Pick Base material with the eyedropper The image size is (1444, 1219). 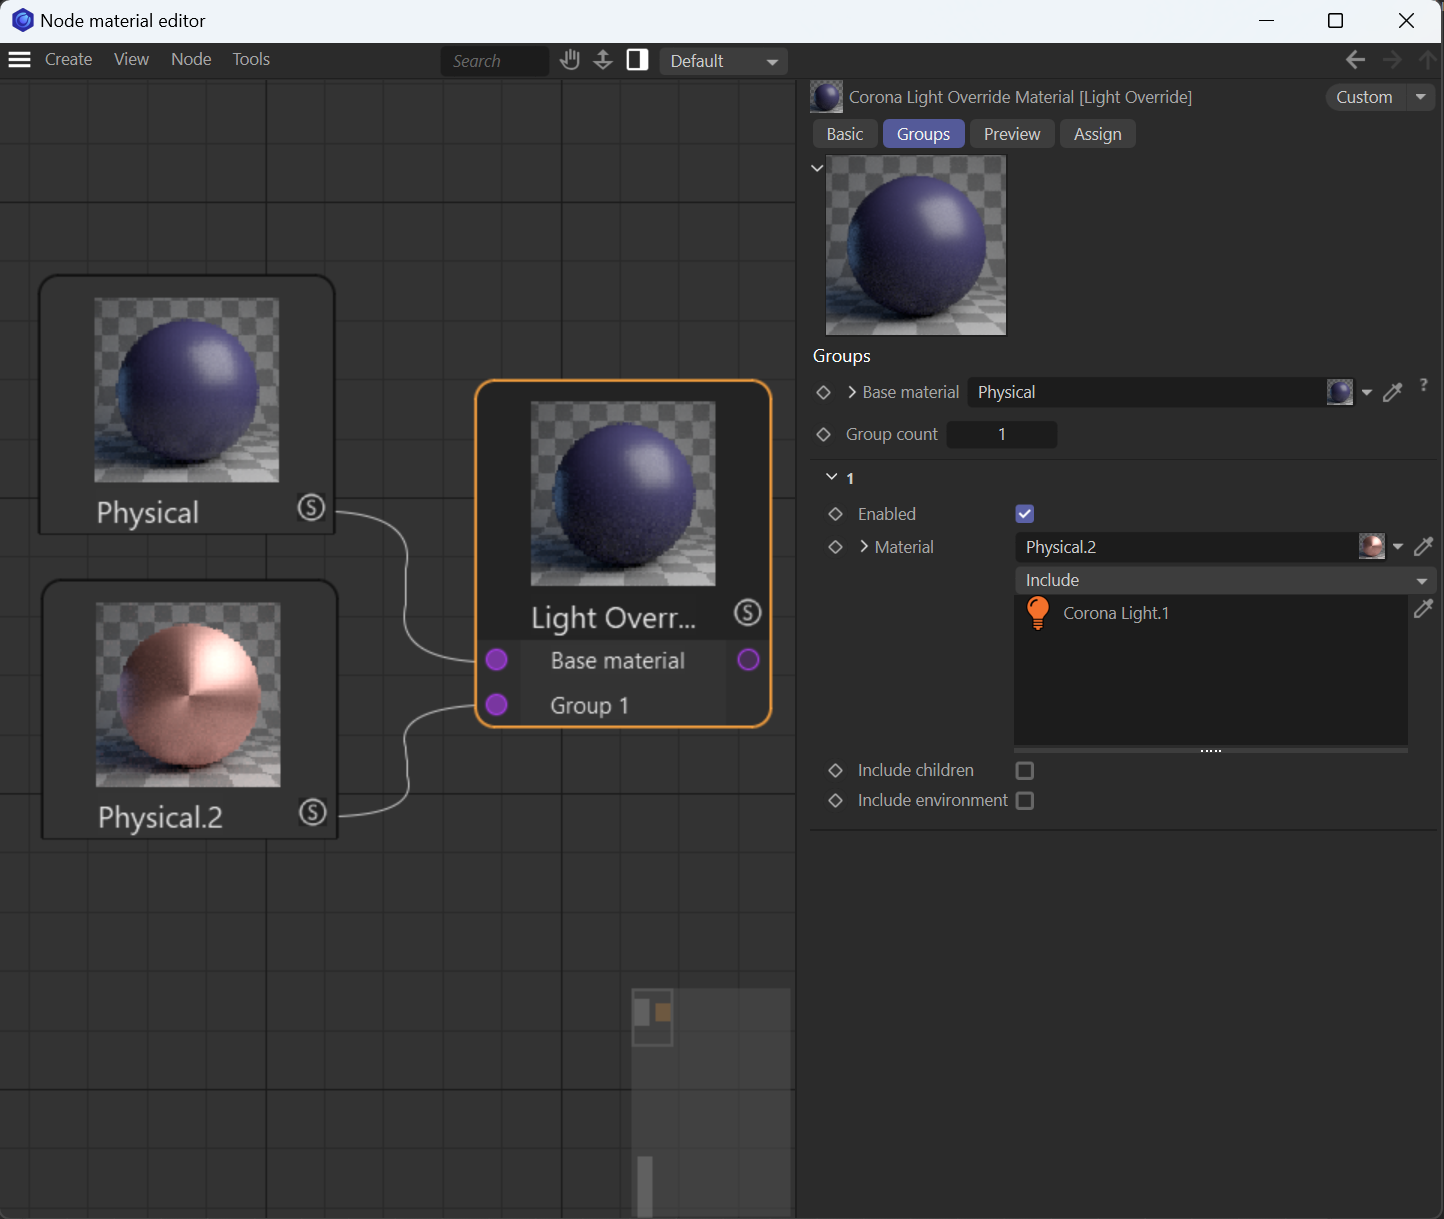[x=1392, y=392]
